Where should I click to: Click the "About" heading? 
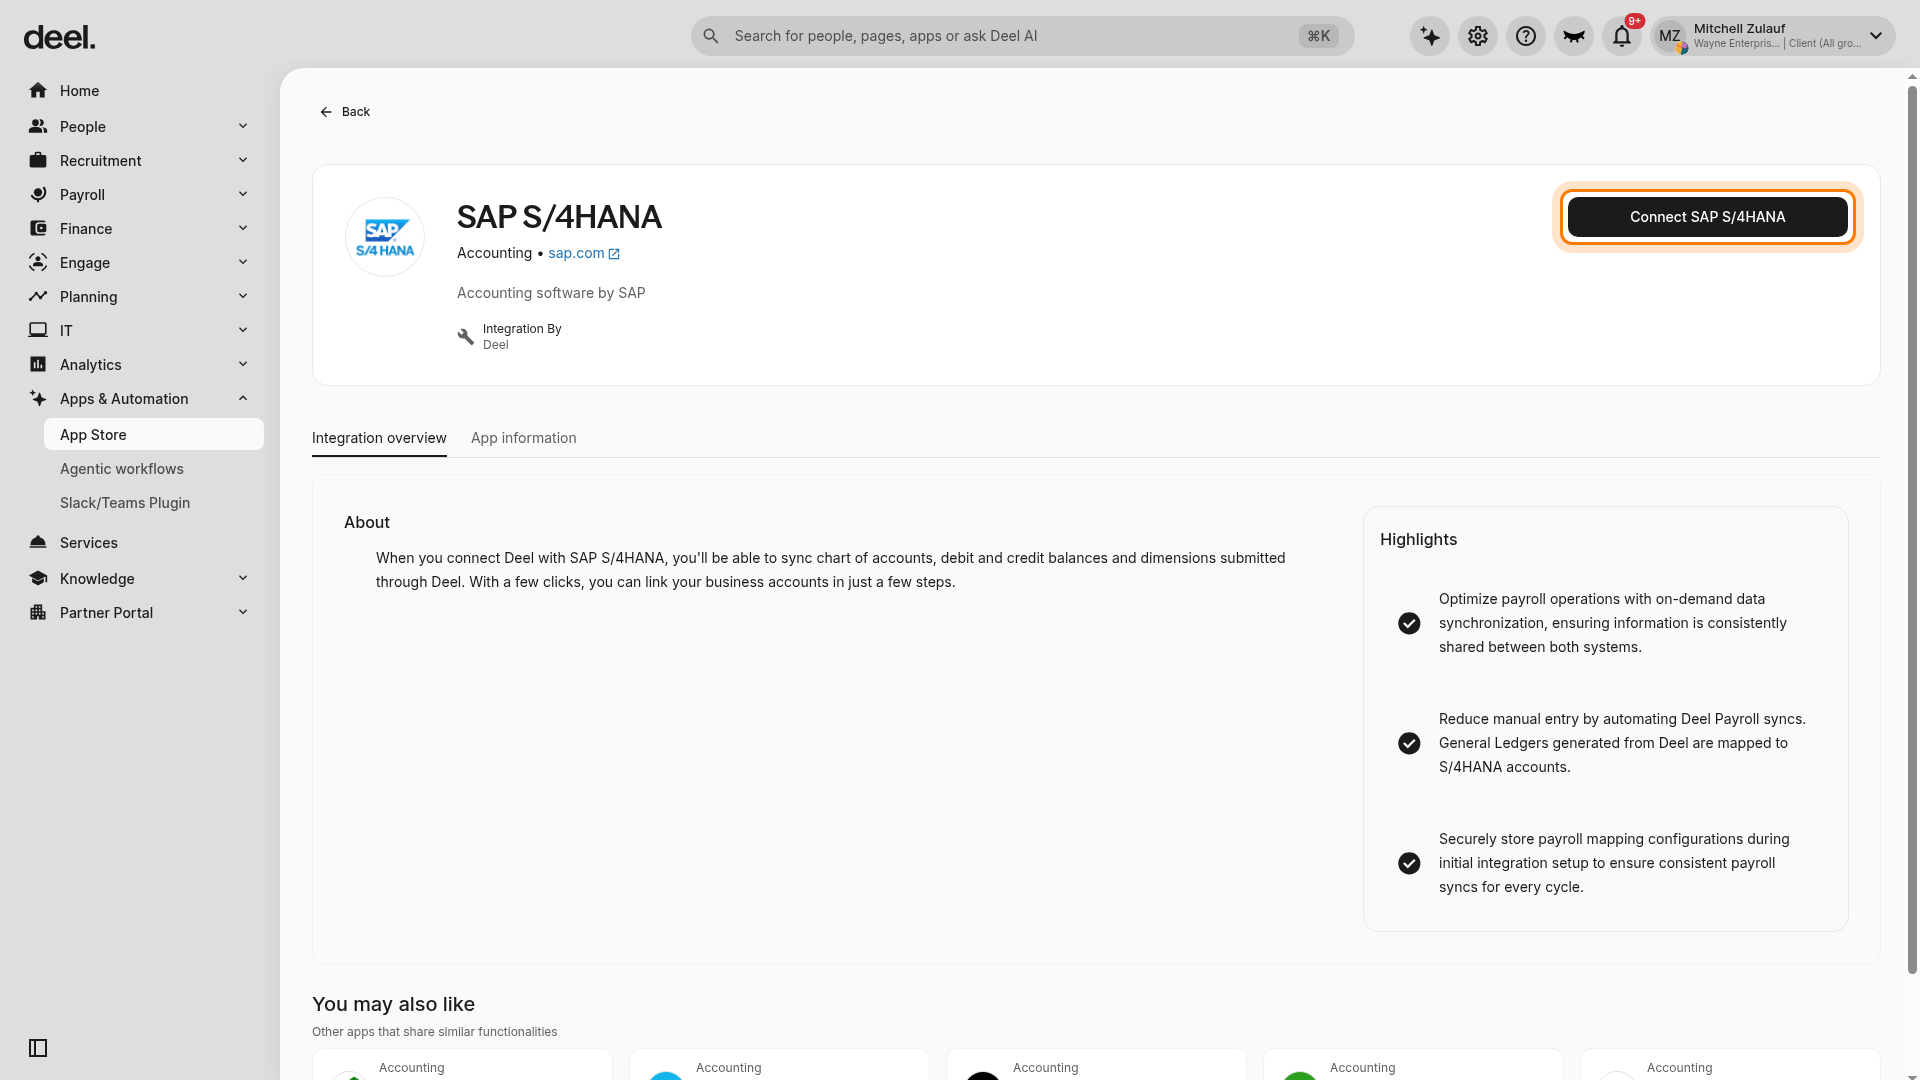[367, 523]
